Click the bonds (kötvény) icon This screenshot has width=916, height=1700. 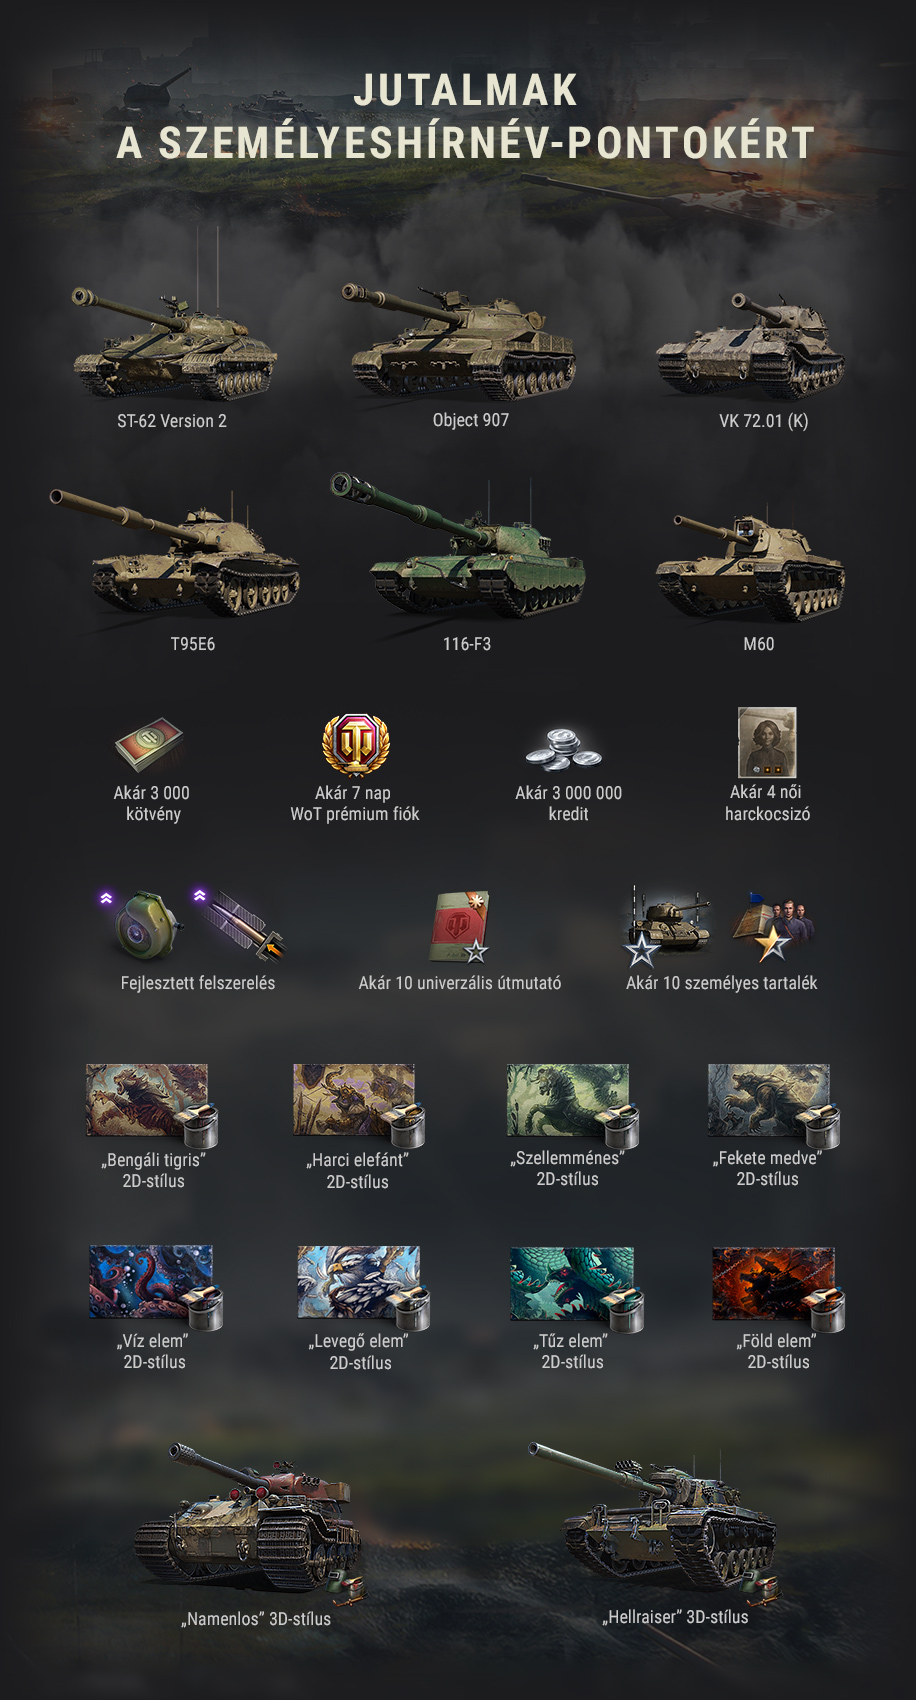click(x=150, y=745)
